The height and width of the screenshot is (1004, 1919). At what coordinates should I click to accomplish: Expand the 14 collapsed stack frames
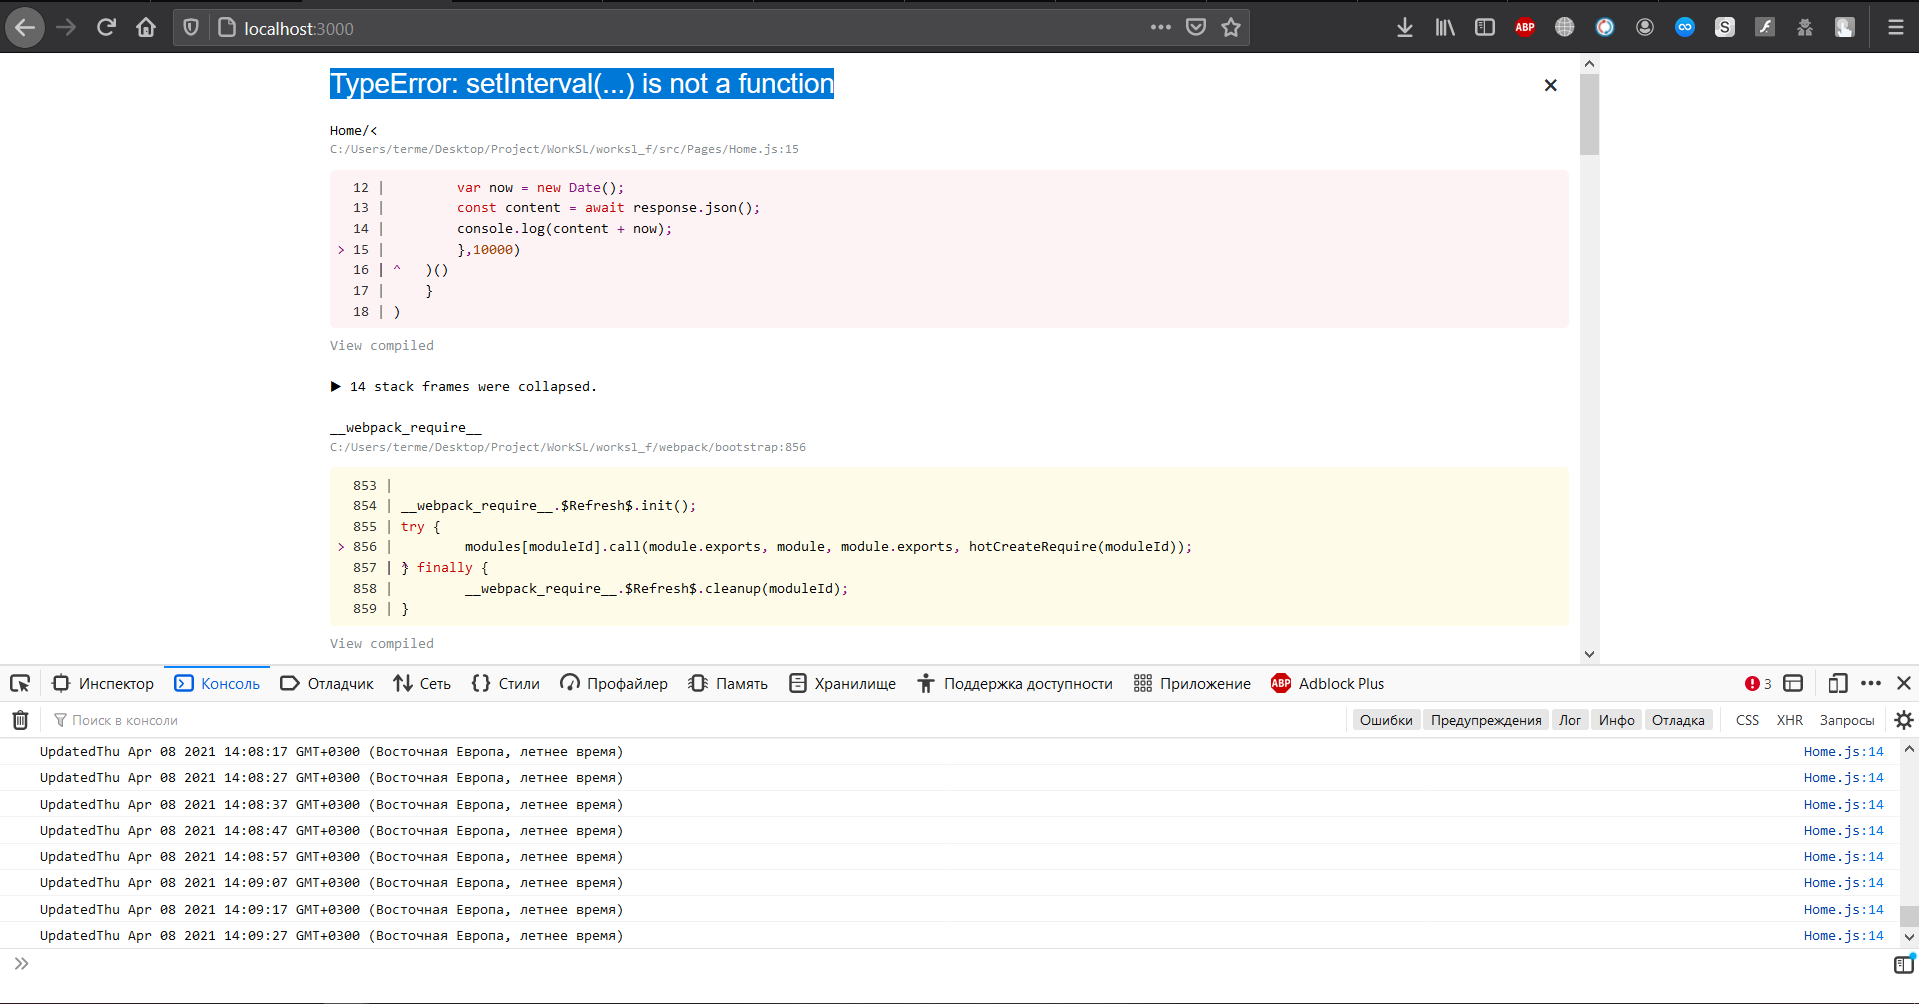tap(463, 387)
